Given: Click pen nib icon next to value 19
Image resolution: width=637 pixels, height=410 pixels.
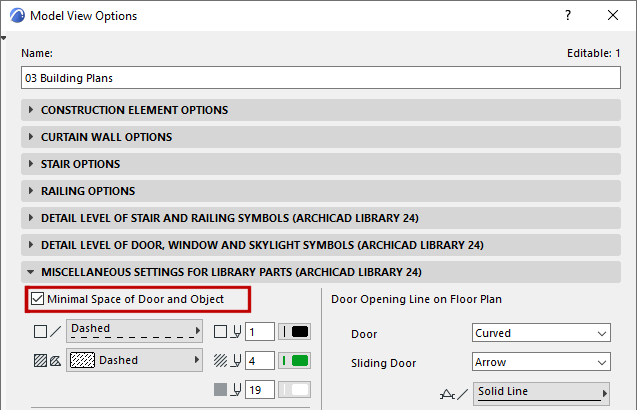Looking at the screenshot, I should [236, 390].
